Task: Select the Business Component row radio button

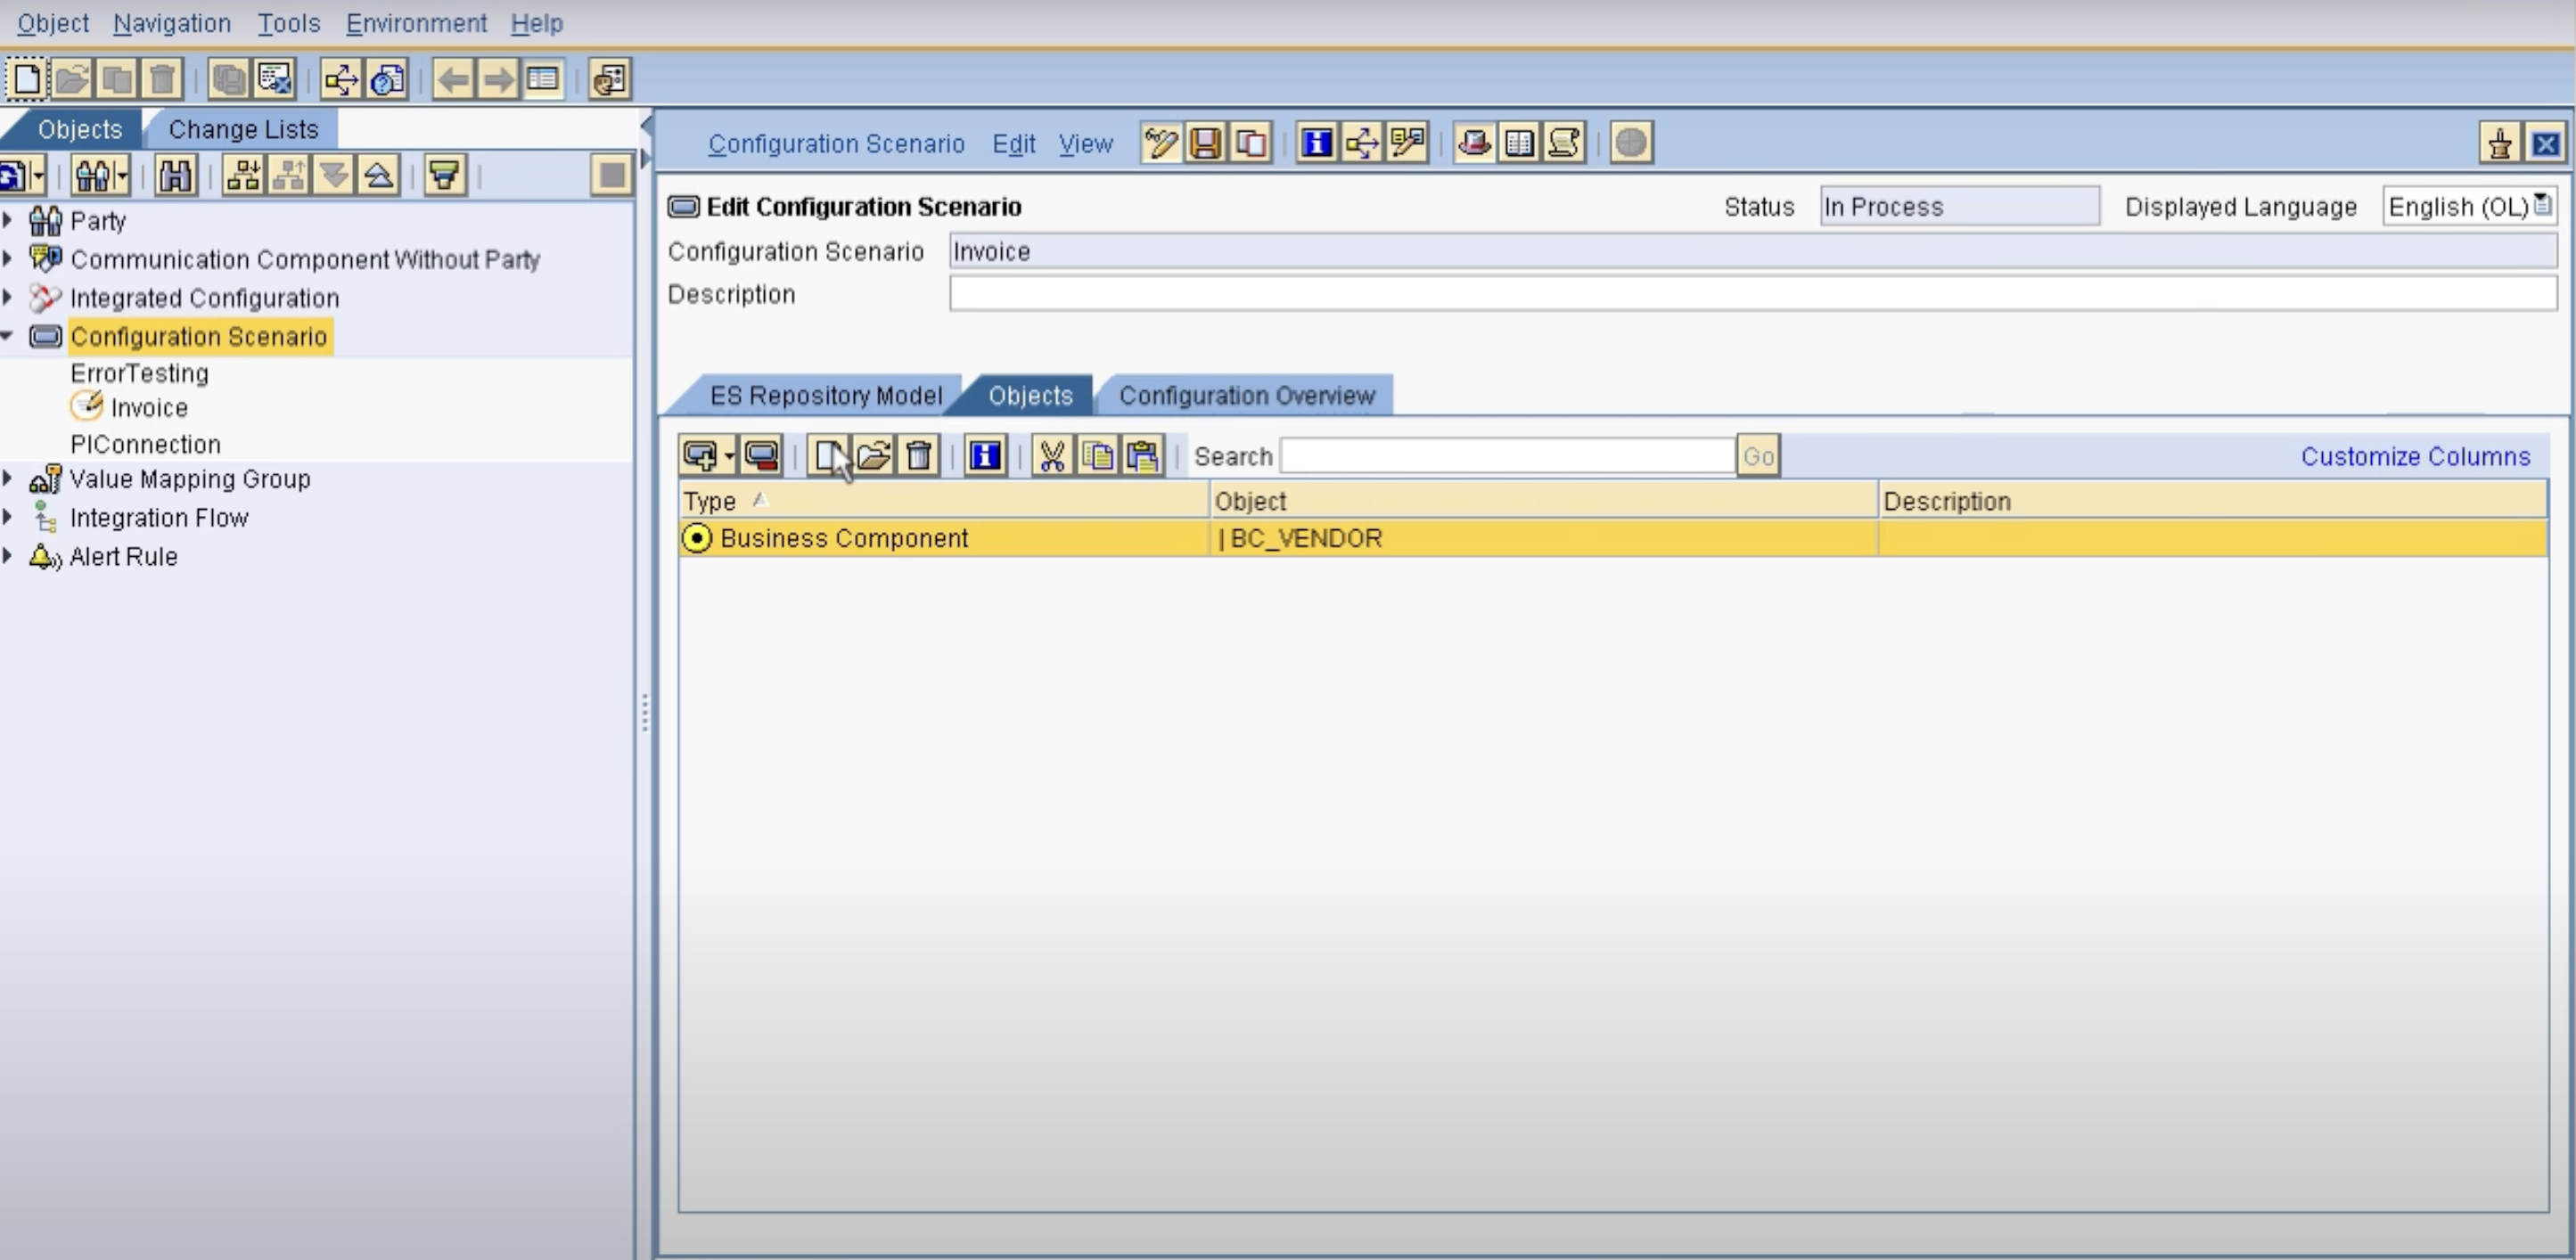Action: (696, 538)
